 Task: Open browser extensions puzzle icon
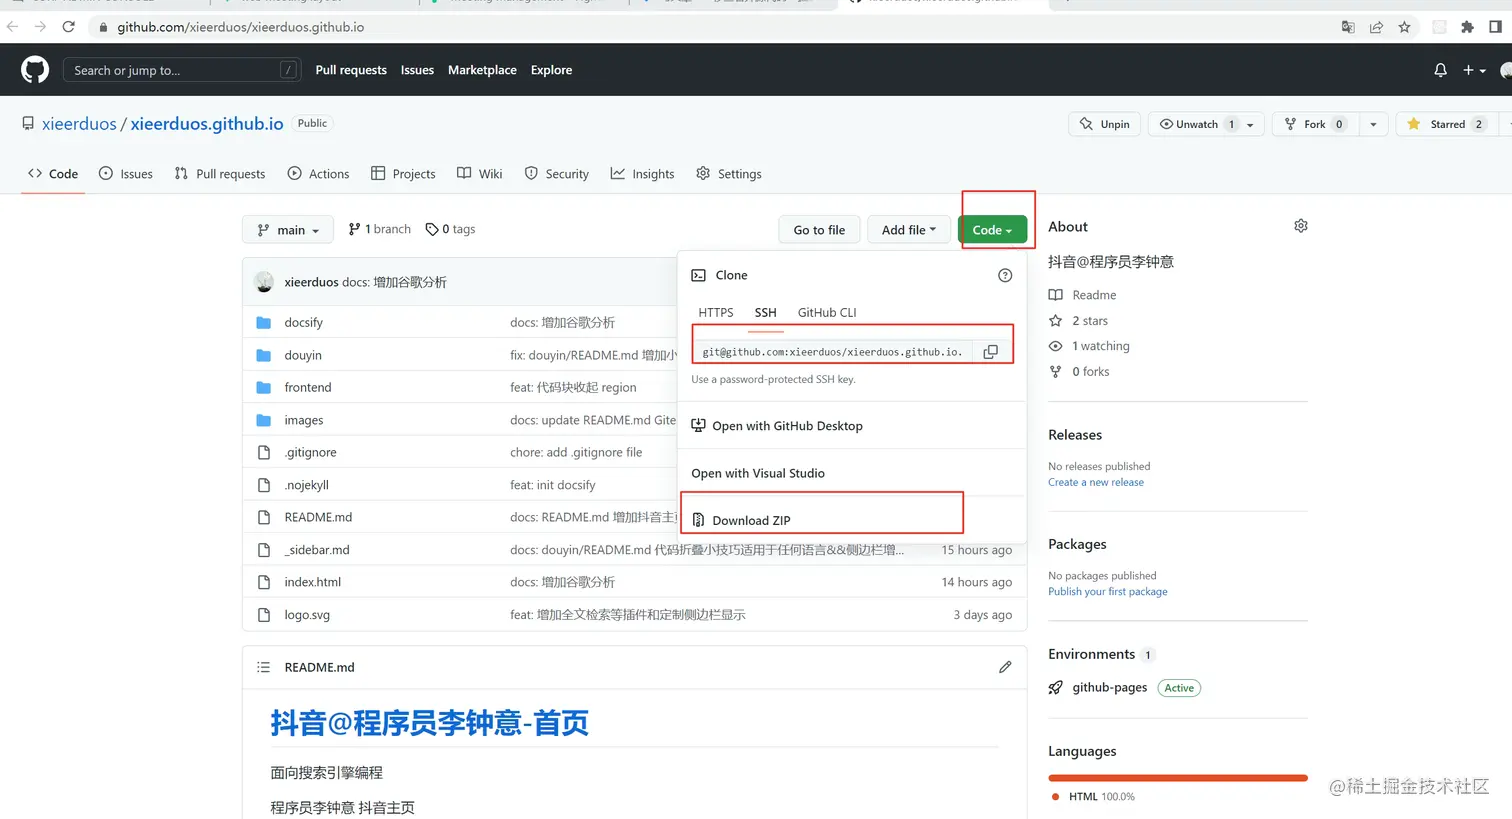1467,27
